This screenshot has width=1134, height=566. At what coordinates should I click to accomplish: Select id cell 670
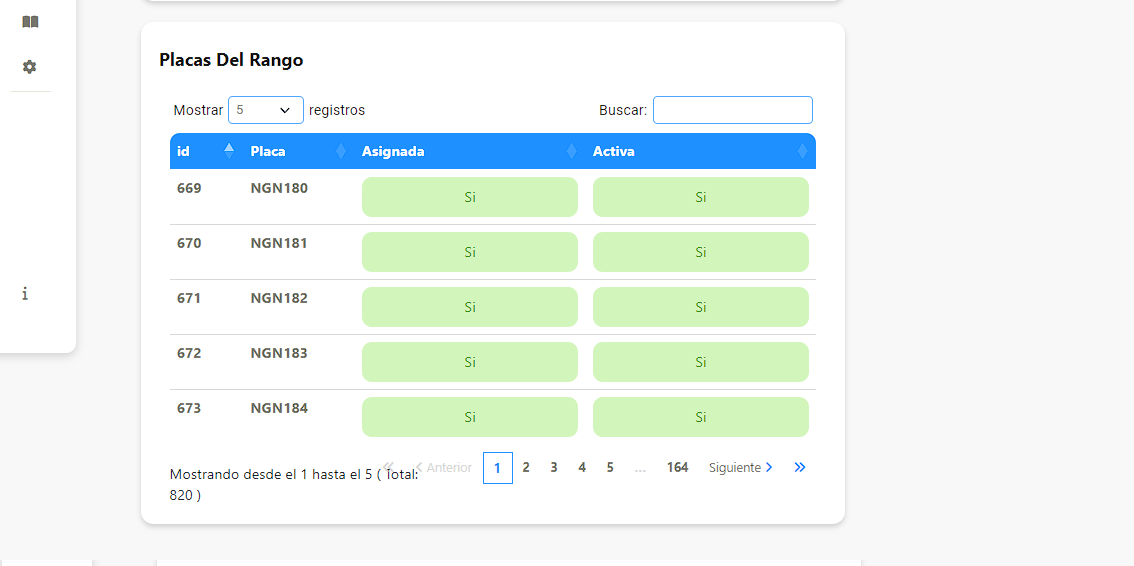click(x=189, y=243)
